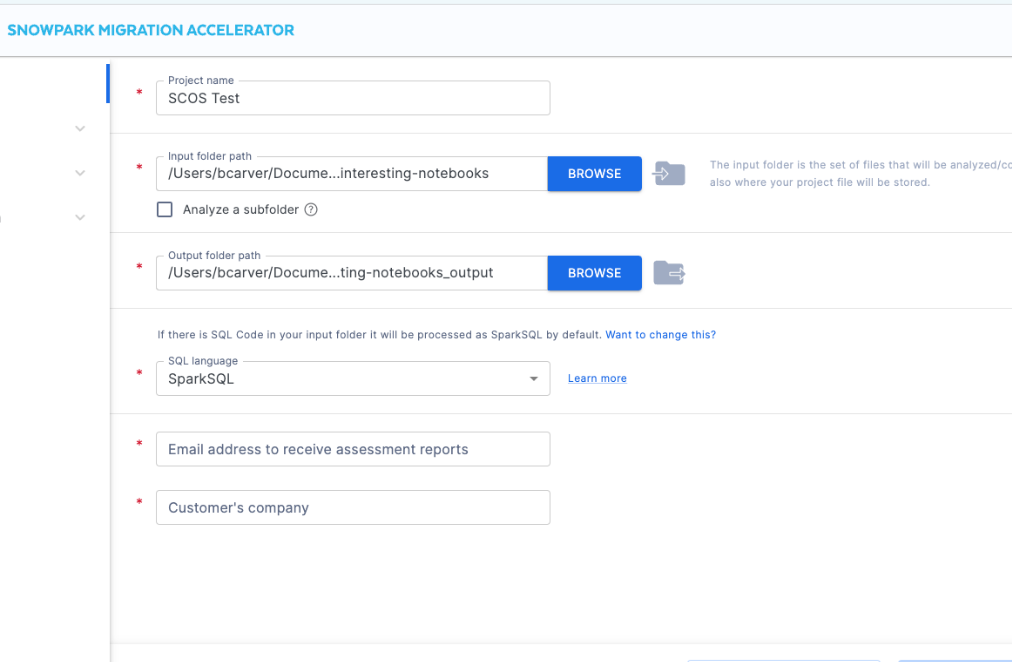Click the output folder icon with arrow
Viewport: 1012px width, 662px height.
(x=669, y=273)
